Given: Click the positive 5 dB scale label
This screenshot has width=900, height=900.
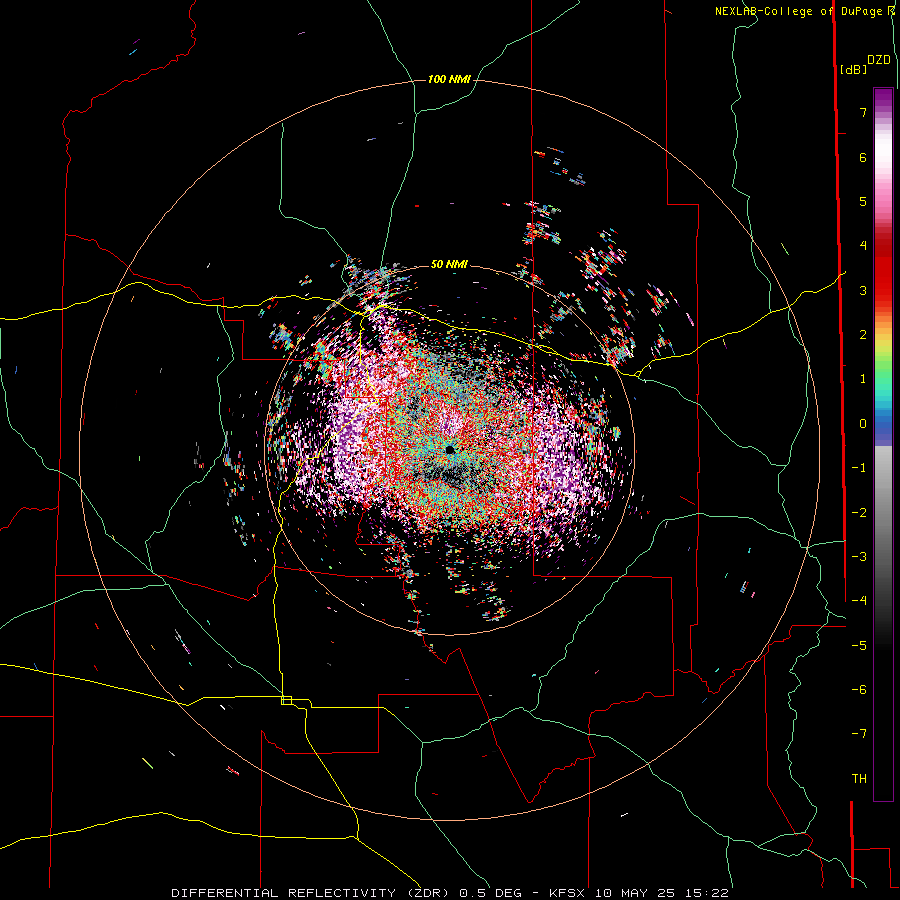Looking at the screenshot, I should (x=863, y=201).
